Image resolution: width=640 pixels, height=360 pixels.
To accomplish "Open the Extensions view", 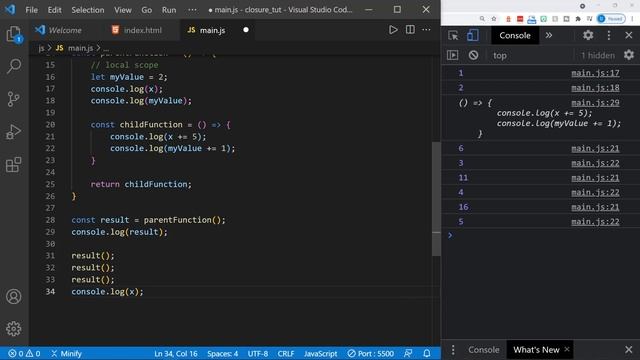I will point(14,165).
